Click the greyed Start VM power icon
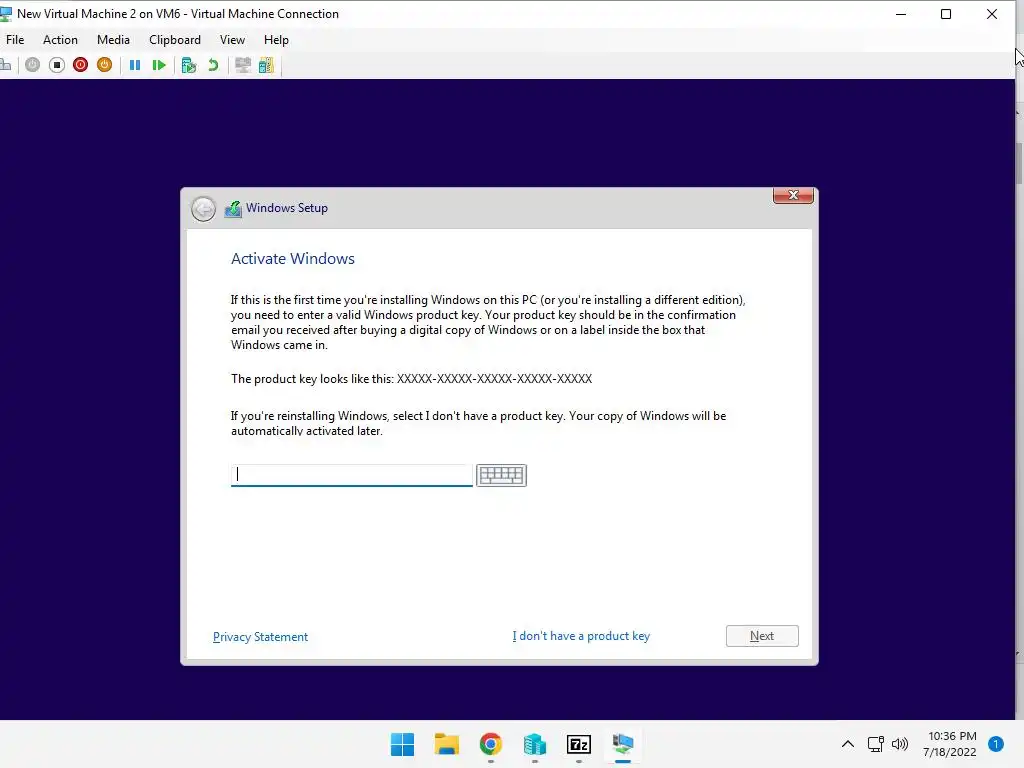The width and height of the screenshot is (1024, 768). (x=33, y=65)
